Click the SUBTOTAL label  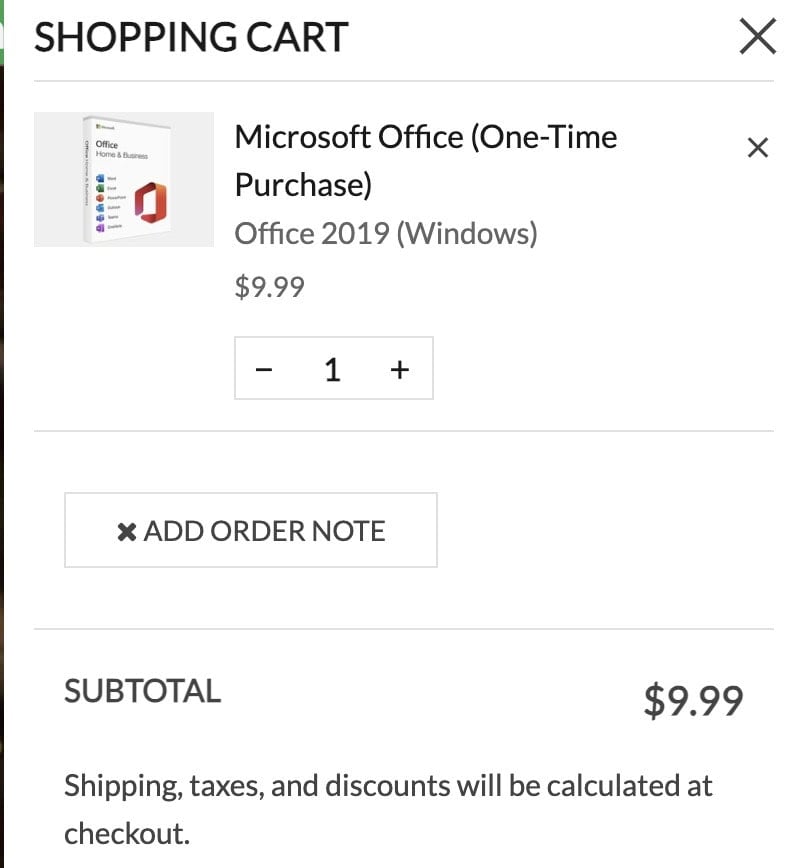coord(142,691)
